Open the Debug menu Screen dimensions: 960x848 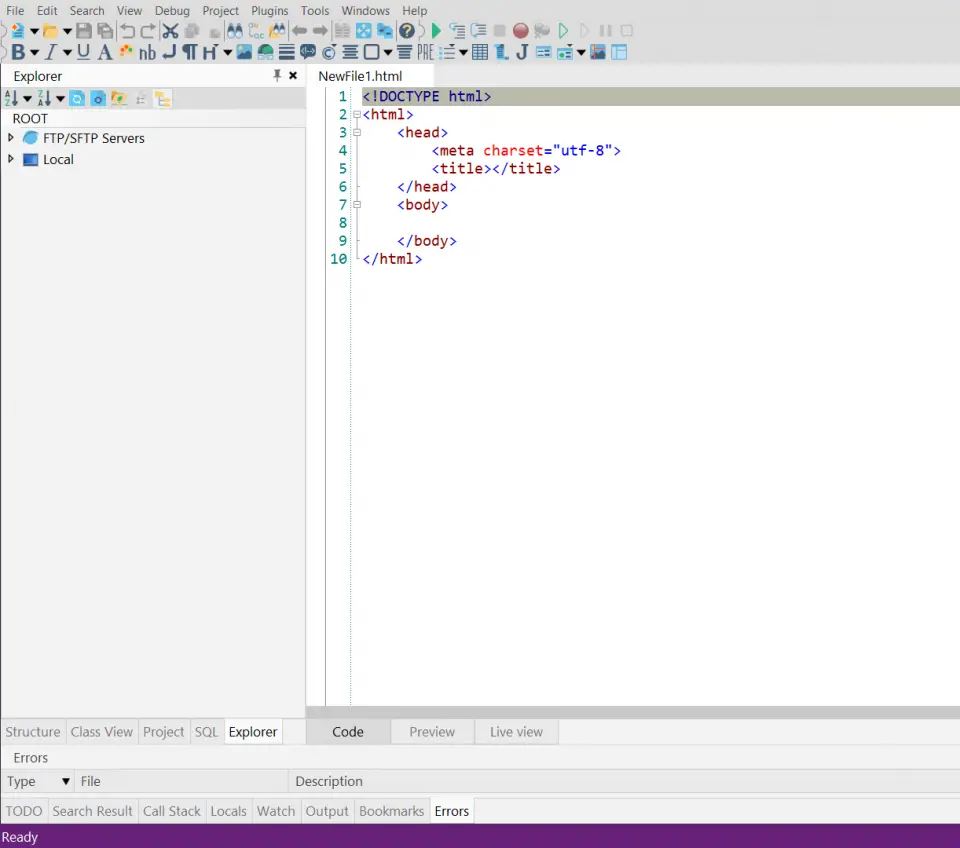[171, 10]
